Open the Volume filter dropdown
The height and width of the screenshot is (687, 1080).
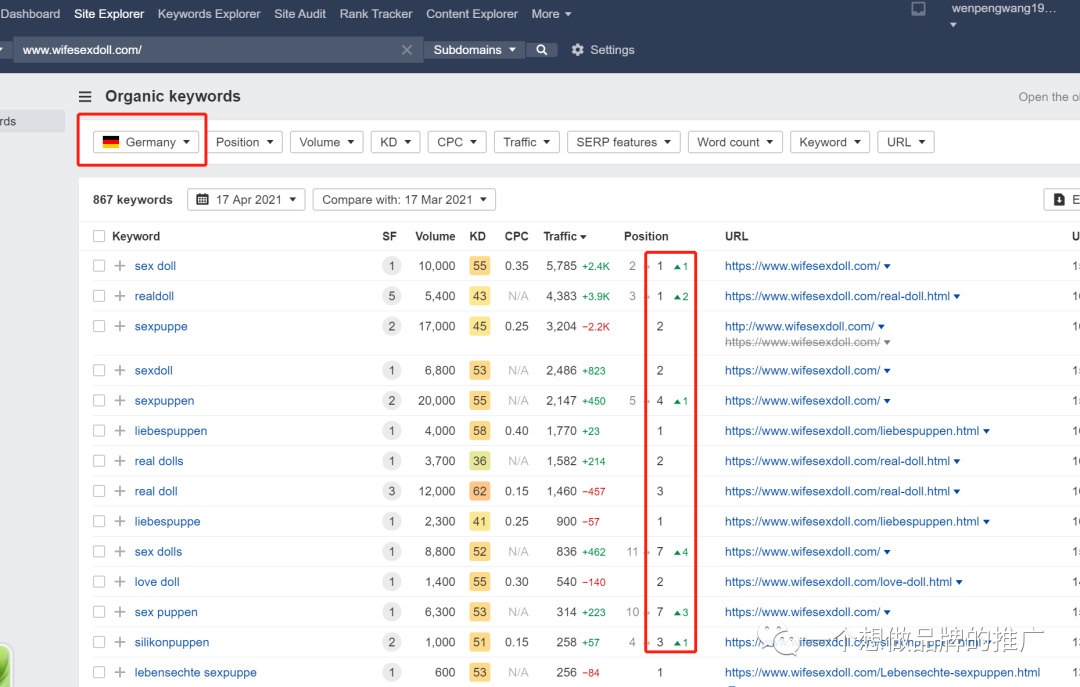(326, 142)
